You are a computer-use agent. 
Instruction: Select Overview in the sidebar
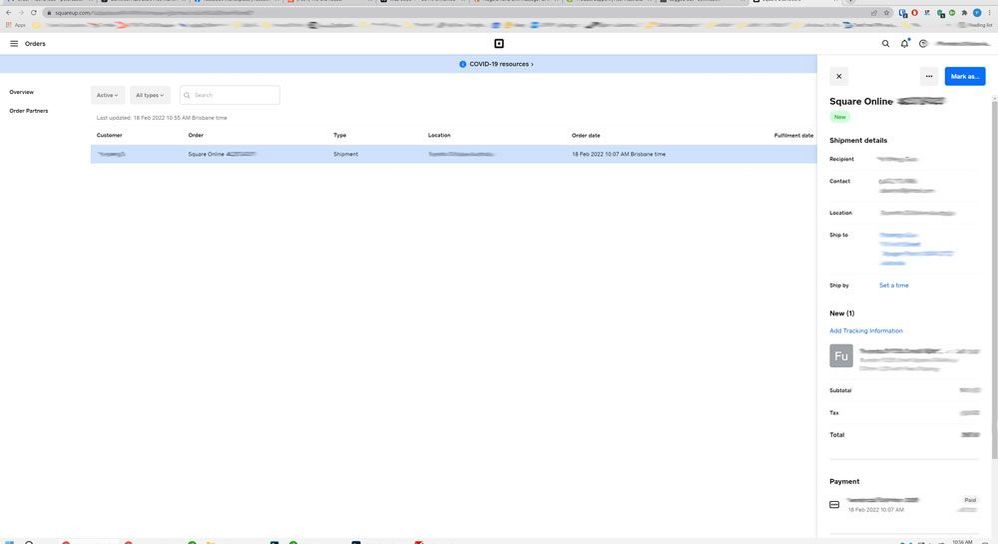[22, 92]
